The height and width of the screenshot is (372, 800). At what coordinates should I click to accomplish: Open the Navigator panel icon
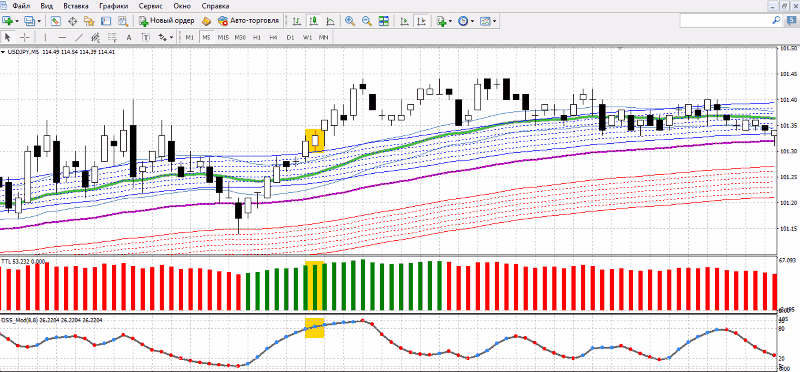pyautogui.click(x=89, y=21)
